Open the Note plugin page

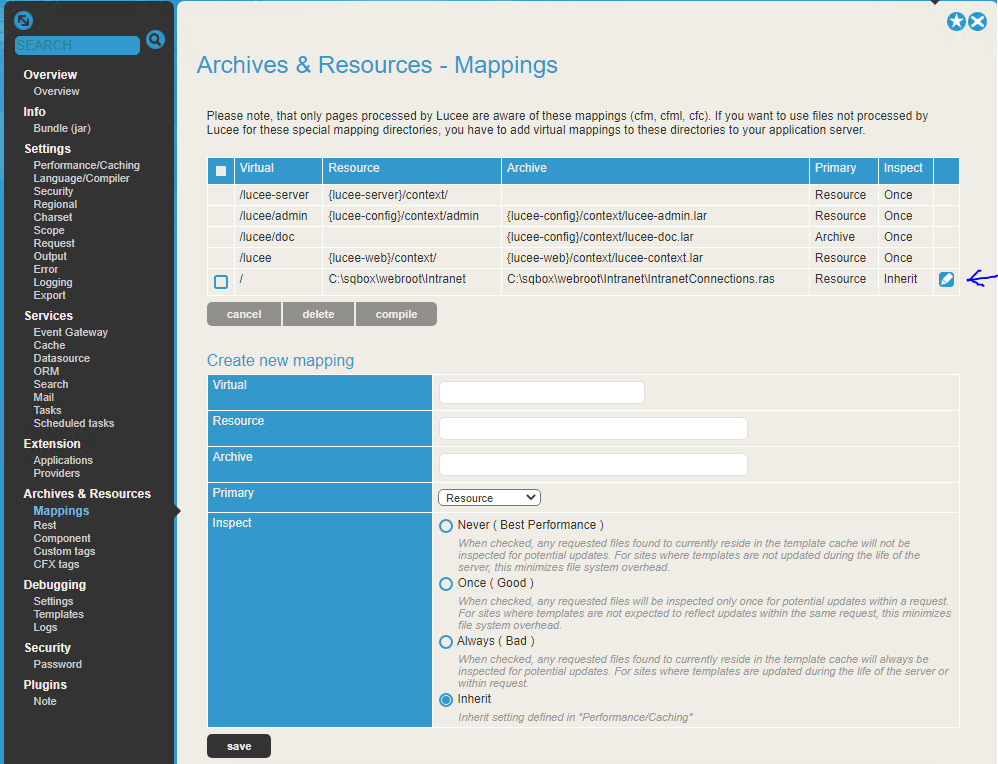coord(45,701)
